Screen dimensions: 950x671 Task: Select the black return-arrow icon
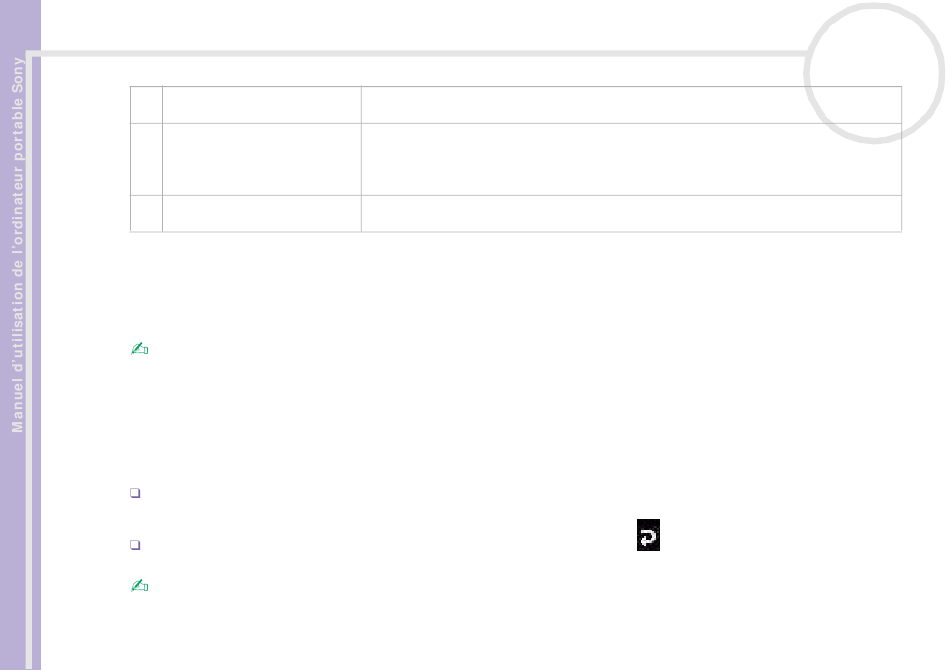point(648,535)
